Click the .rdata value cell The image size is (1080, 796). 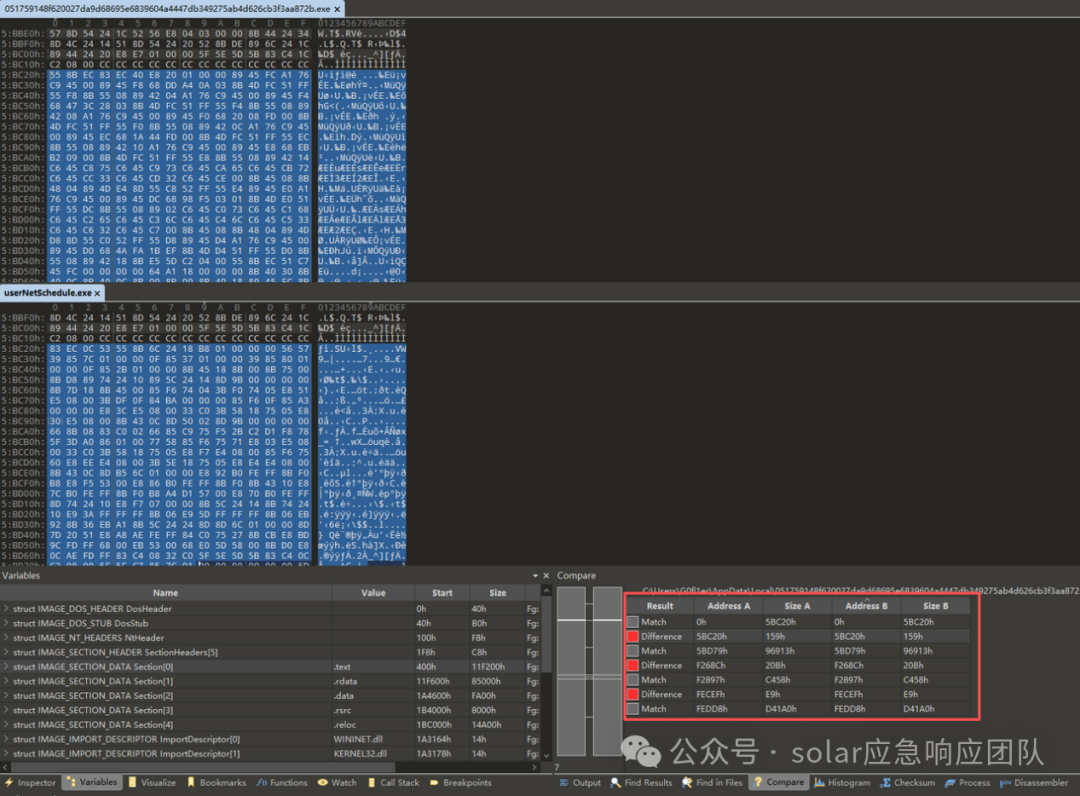373,681
